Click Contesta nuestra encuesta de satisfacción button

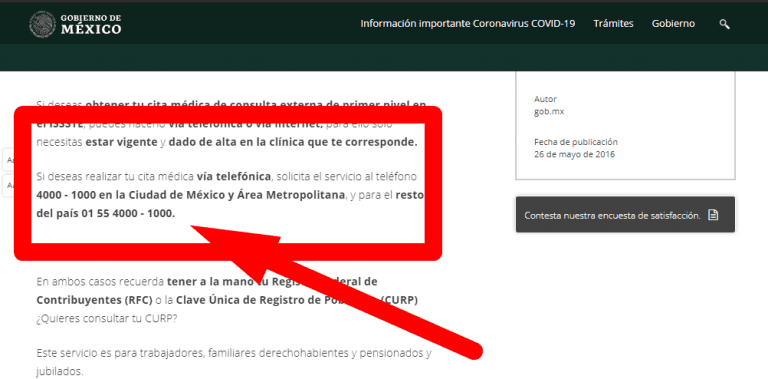click(x=625, y=214)
